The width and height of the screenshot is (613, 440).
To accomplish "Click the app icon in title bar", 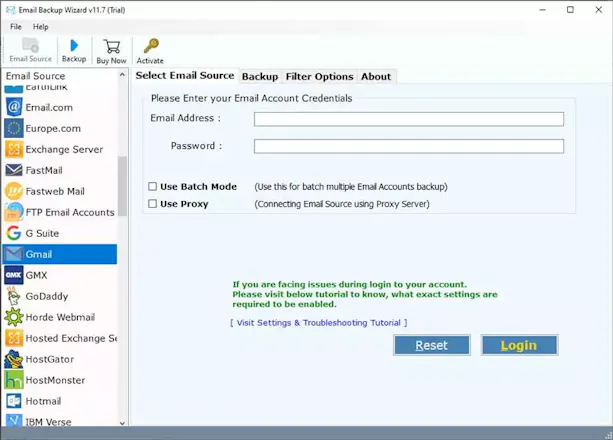I will 11,10.
